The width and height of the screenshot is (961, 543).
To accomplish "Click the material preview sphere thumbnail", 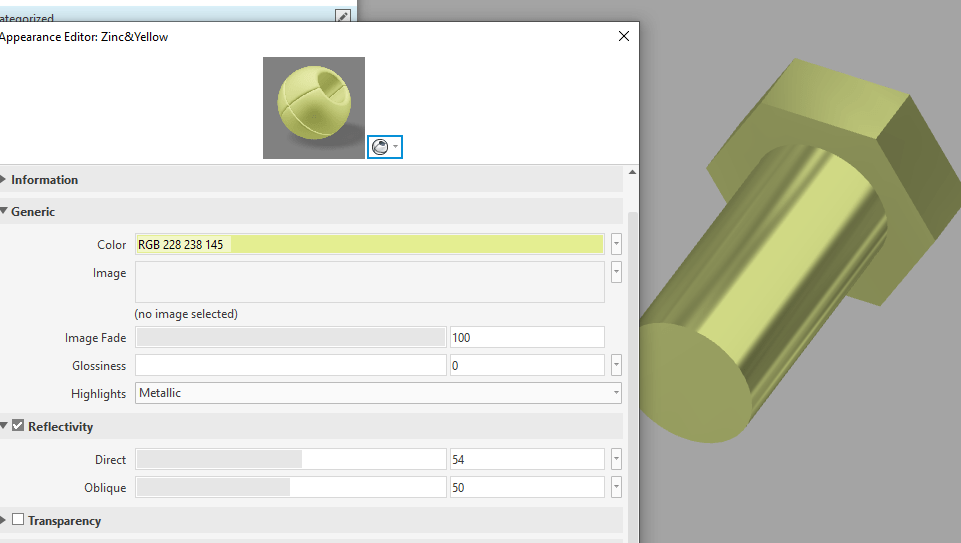I will (x=314, y=108).
